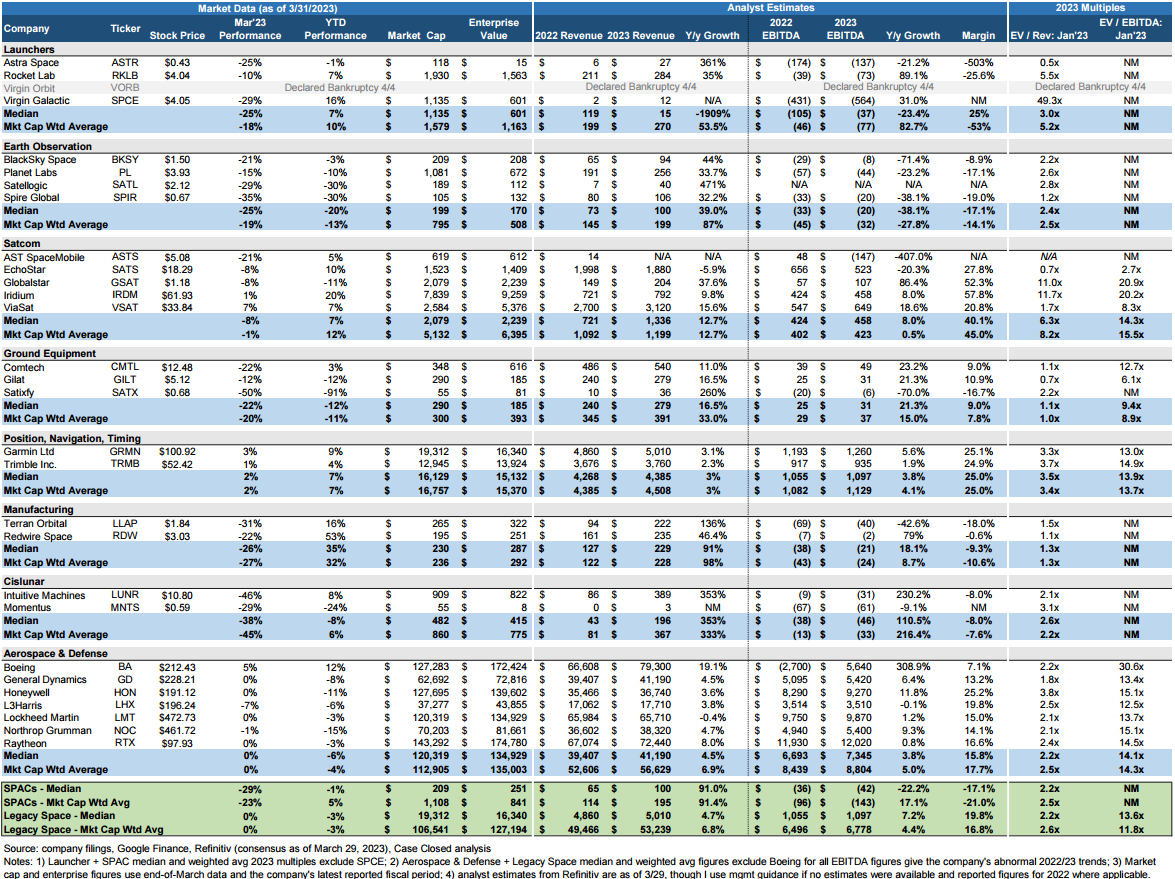The height and width of the screenshot is (879, 1175).
Task: Click the 2023 Multiples group header
Action: click(1090, 7)
